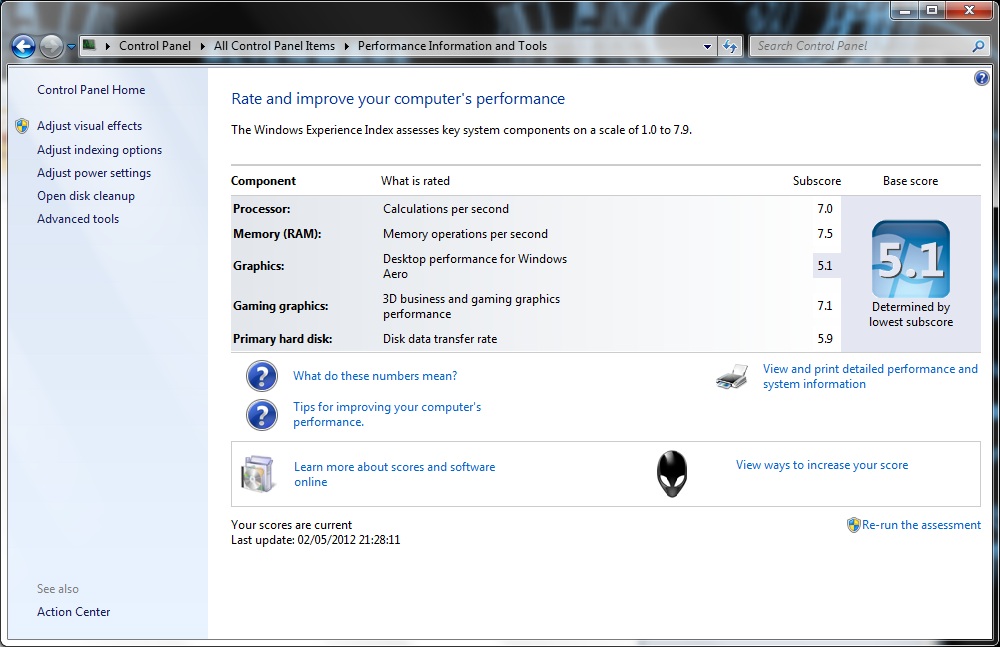Go back with the blue Back arrow
Viewport: 1000px width, 647px height.
click(24, 46)
